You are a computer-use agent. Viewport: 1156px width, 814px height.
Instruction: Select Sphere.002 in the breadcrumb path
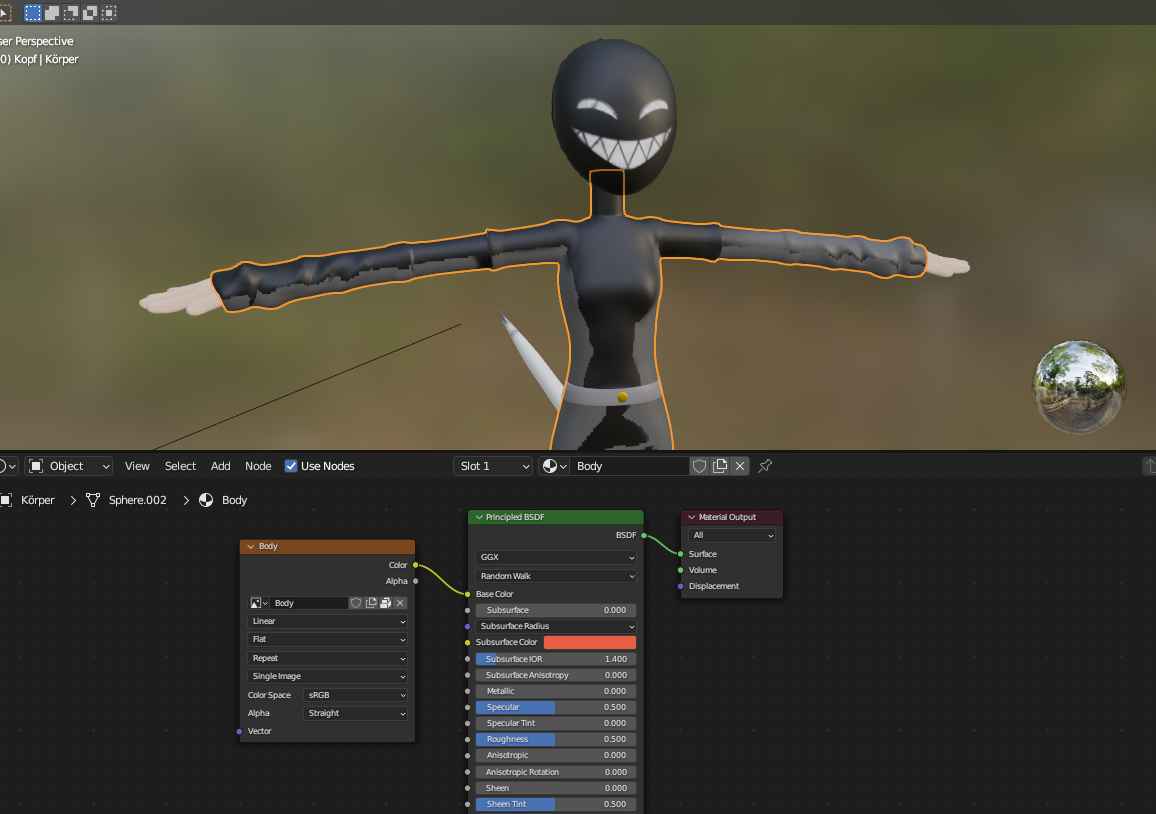(x=135, y=500)
